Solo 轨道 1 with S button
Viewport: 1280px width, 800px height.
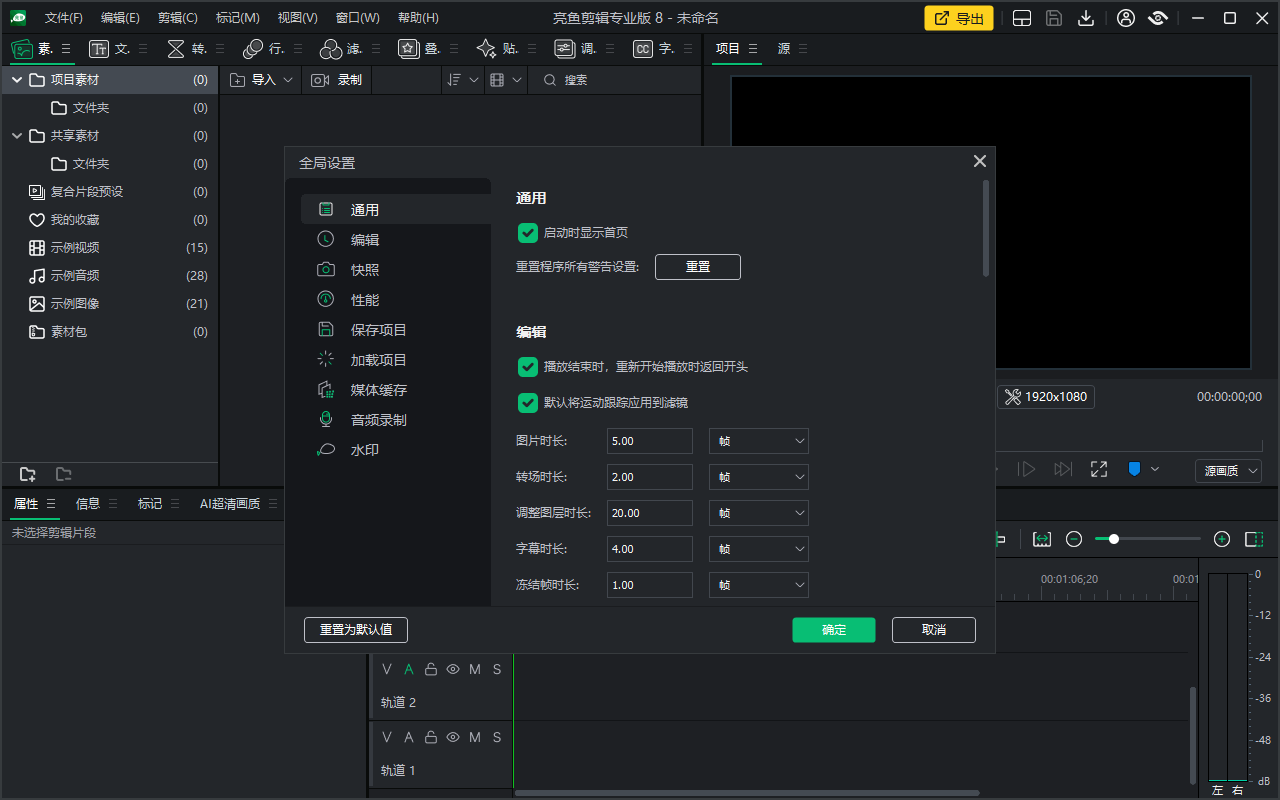(497, 737)
